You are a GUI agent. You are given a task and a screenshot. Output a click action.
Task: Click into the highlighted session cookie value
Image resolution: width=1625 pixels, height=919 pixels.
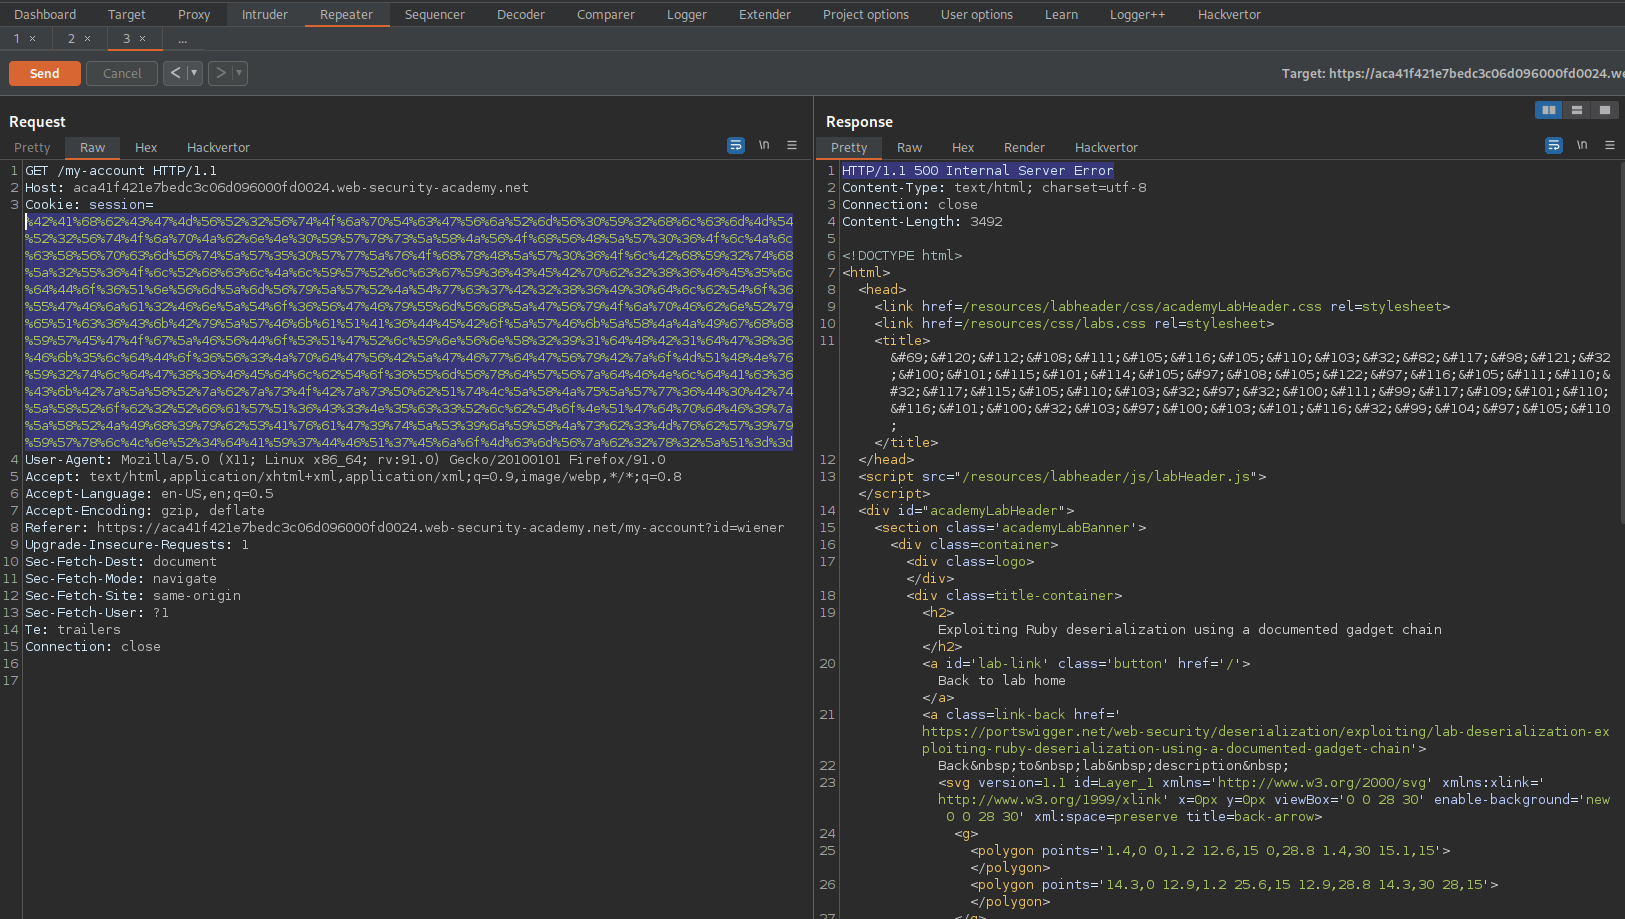pos(409,332)
